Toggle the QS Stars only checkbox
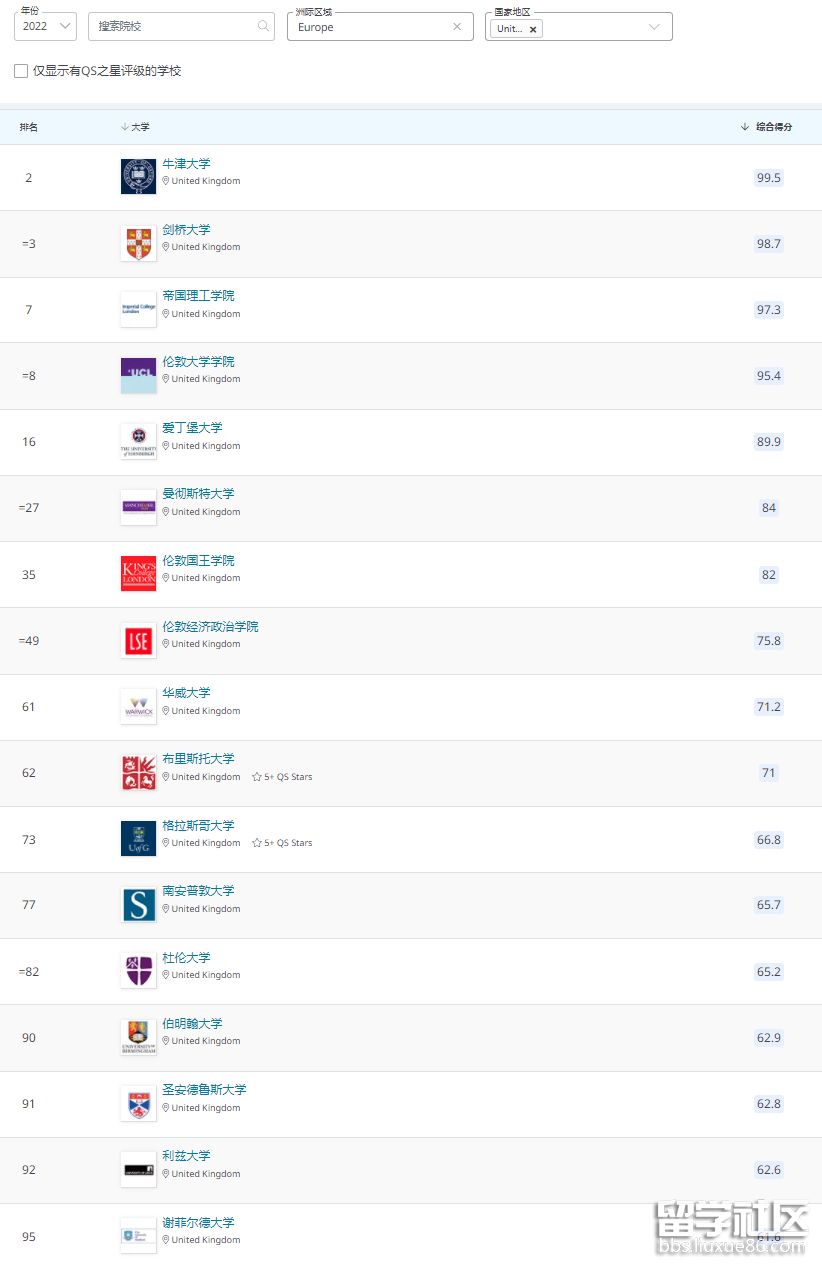The image size is (822, 1268). tap(21, 71)
